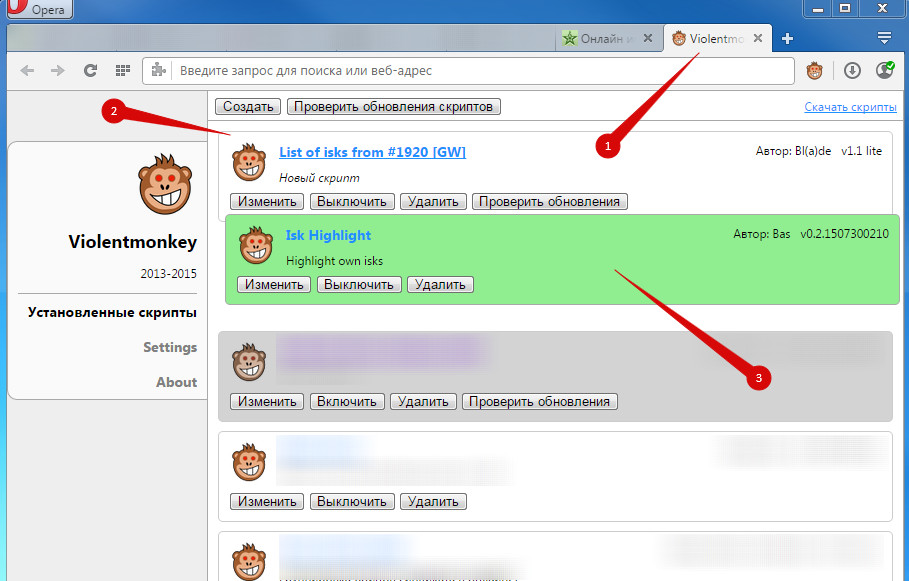909x581 pixels.
Task: Open Violentmonkey extension icon in toolbar
Action: pos(815,71)
